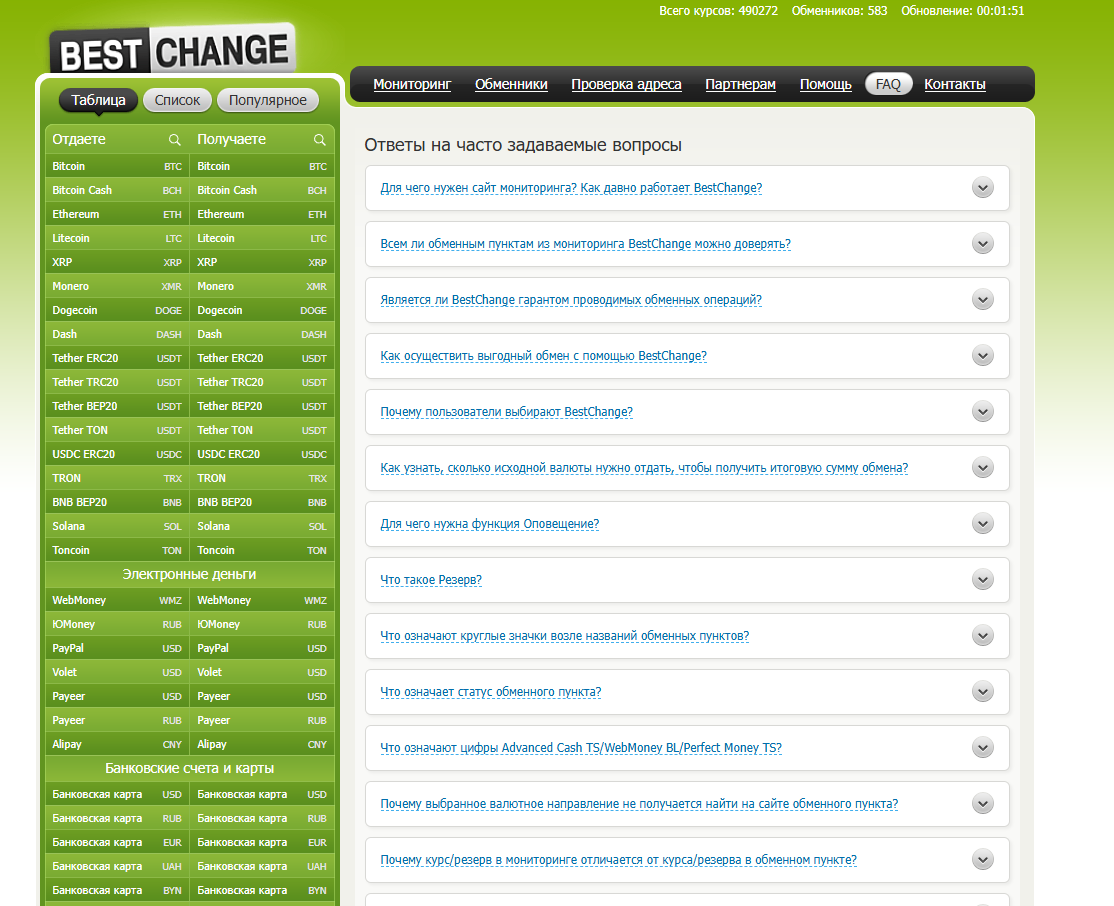The width and height of the screenshot is (1114, 906).
Task: Select Payeer USD in the Отдаете column
Action: [117, 696]
